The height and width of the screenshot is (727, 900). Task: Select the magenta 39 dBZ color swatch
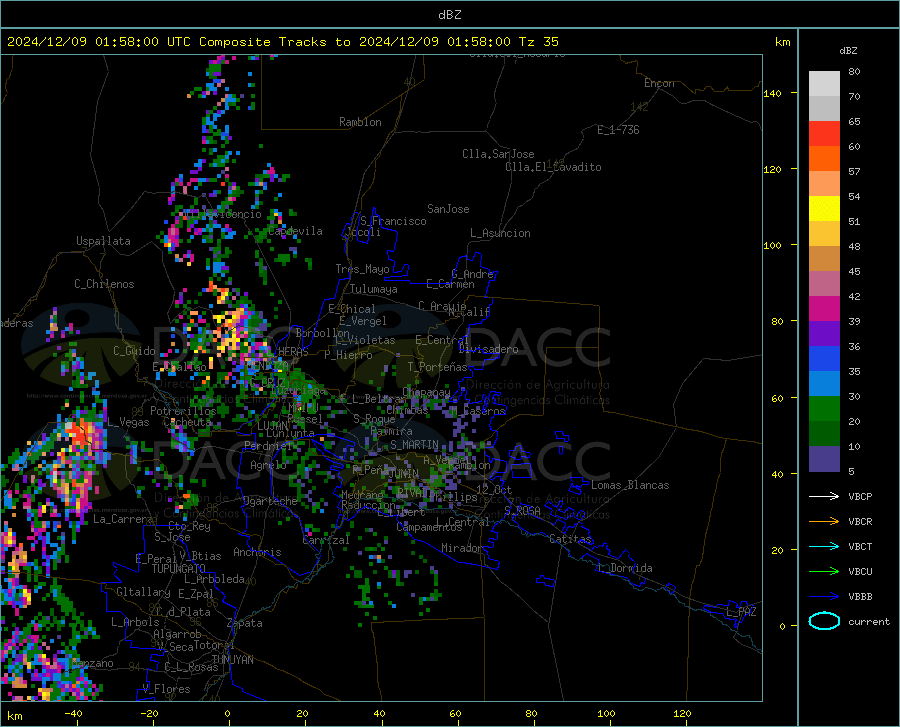[824, 309]
